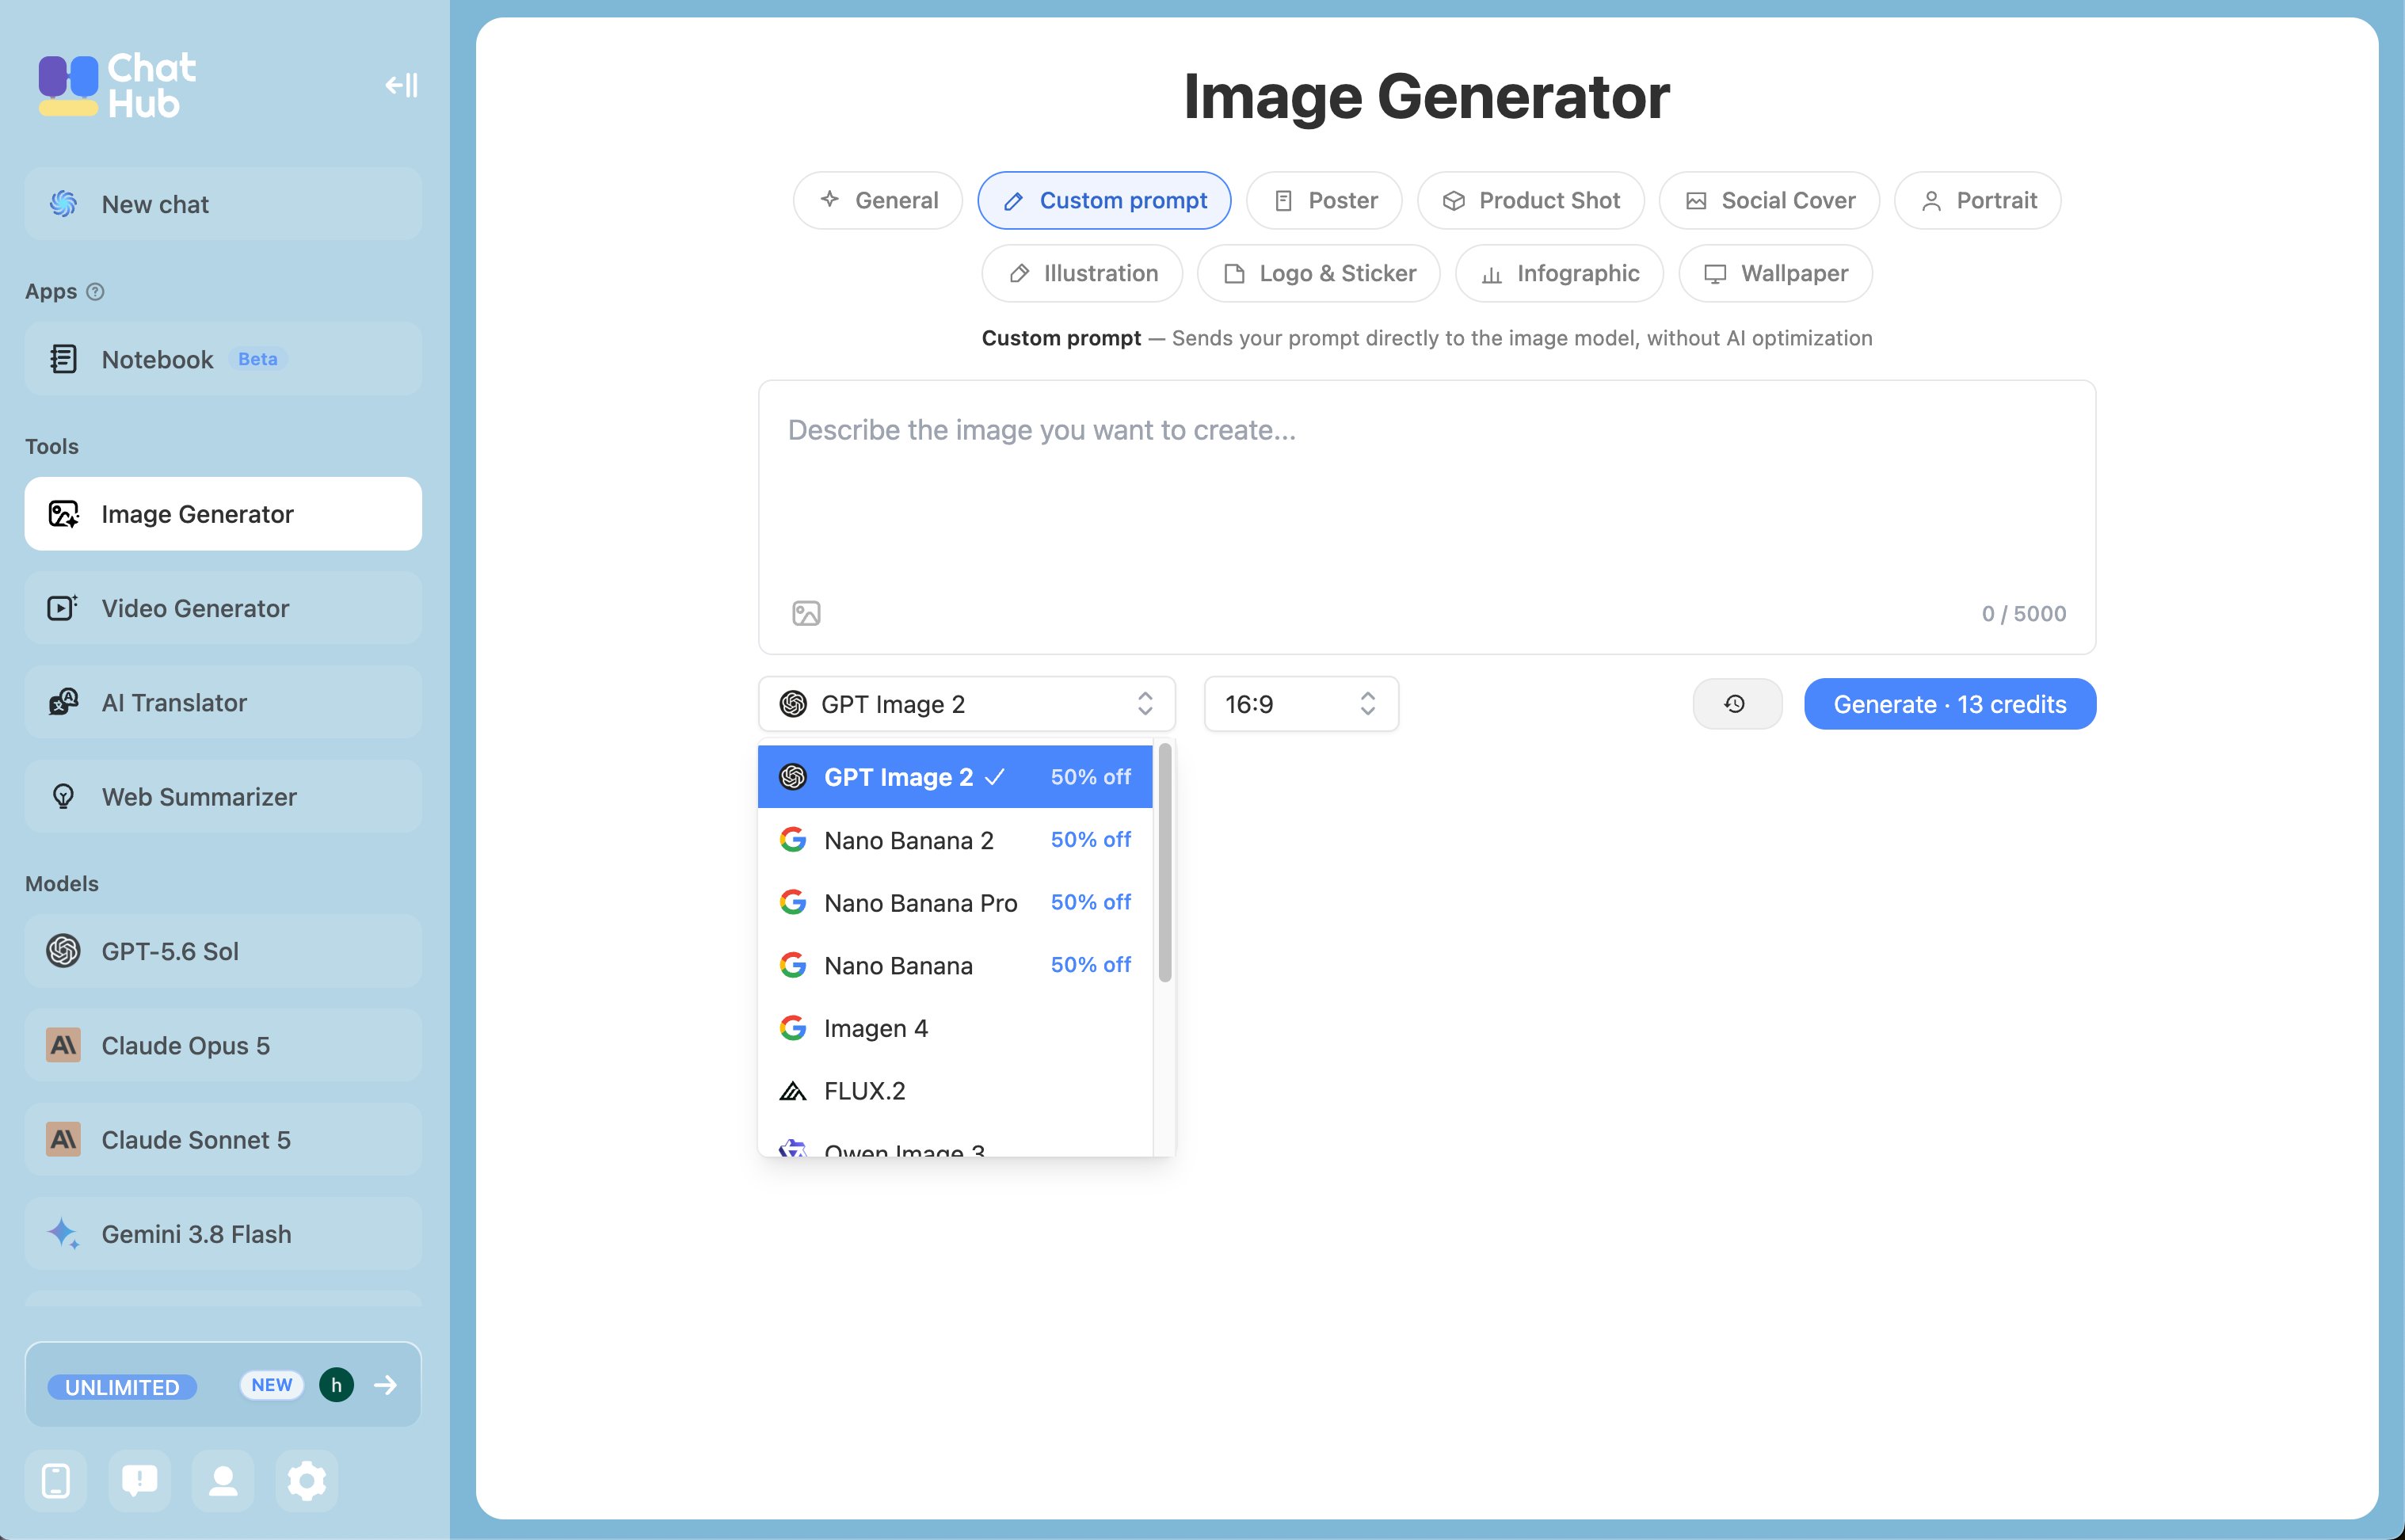
Task: Collapse the GPT Image 2 model dropdown
Action: coord(967,704)
